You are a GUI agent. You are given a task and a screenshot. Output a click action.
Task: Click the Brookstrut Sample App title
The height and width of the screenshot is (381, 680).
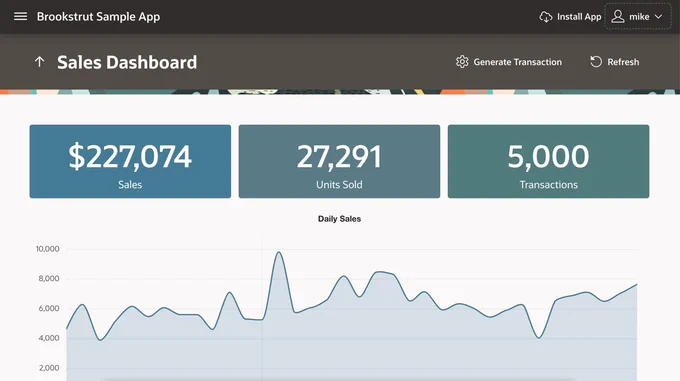coord(98,17)
